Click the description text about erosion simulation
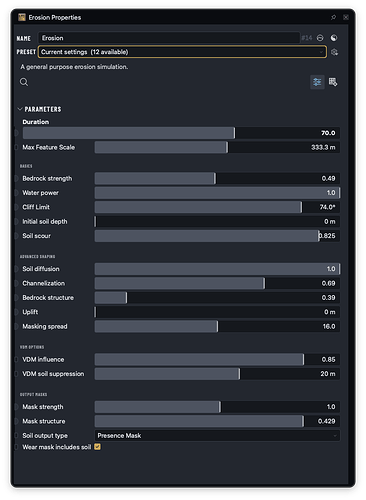 [74, 67]
